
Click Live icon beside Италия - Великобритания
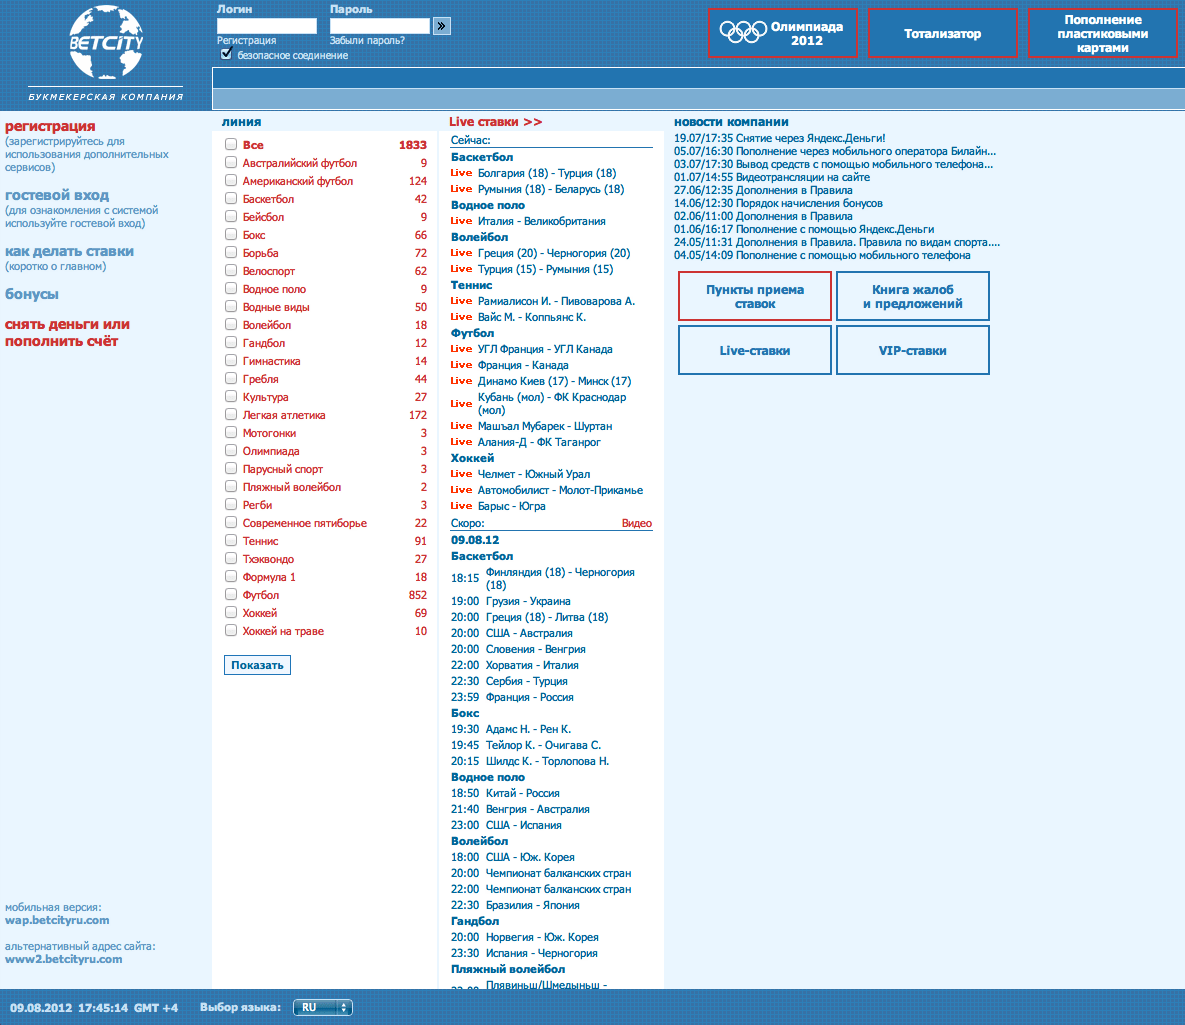point(461,221)
